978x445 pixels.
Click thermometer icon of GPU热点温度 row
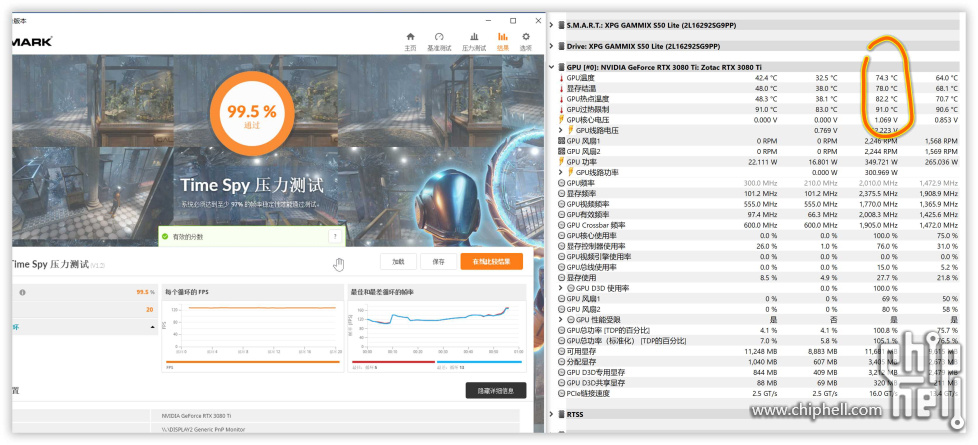click(561, 99)
